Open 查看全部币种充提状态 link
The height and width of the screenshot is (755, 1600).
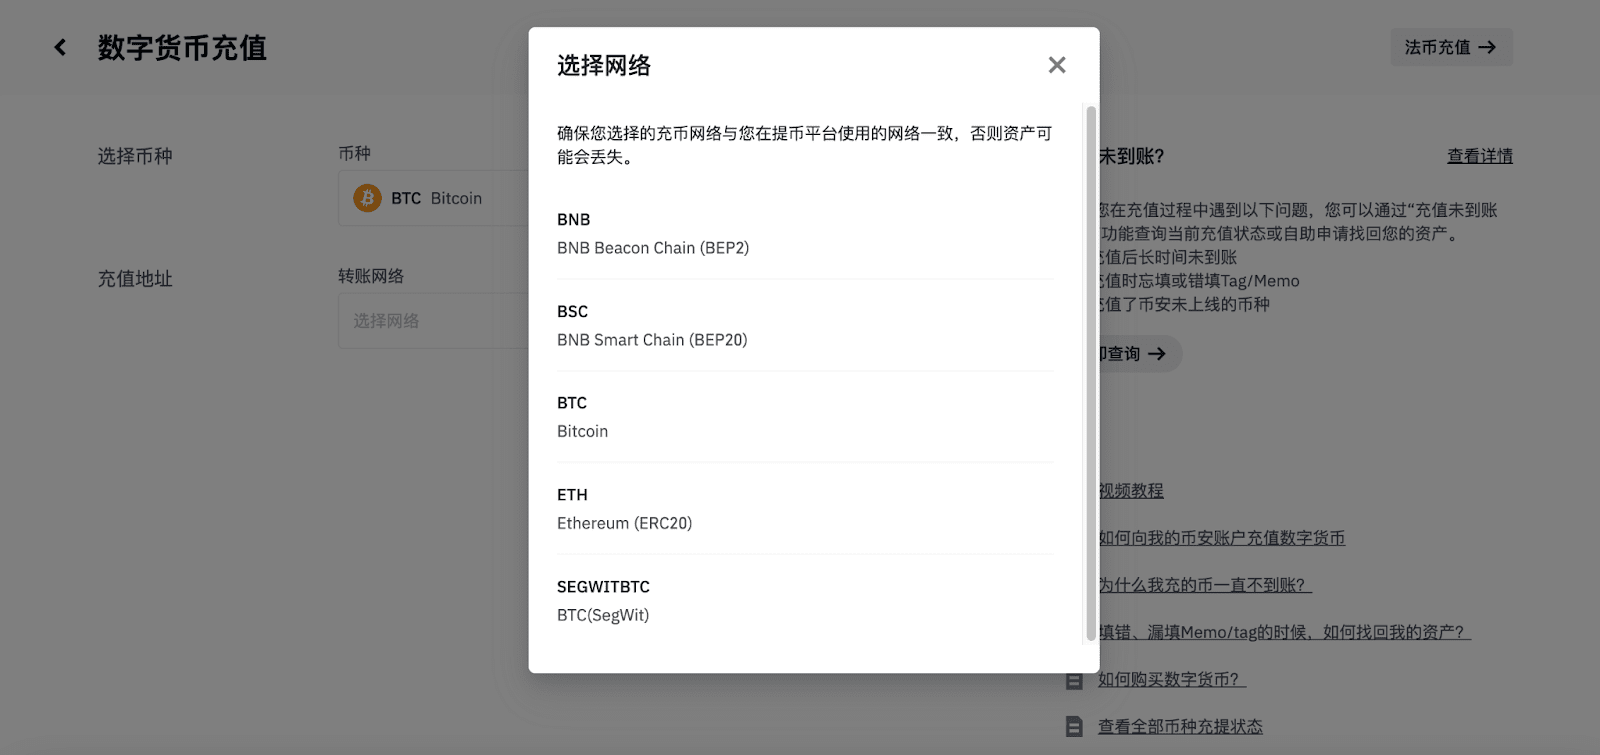(x=1180, y=727)
